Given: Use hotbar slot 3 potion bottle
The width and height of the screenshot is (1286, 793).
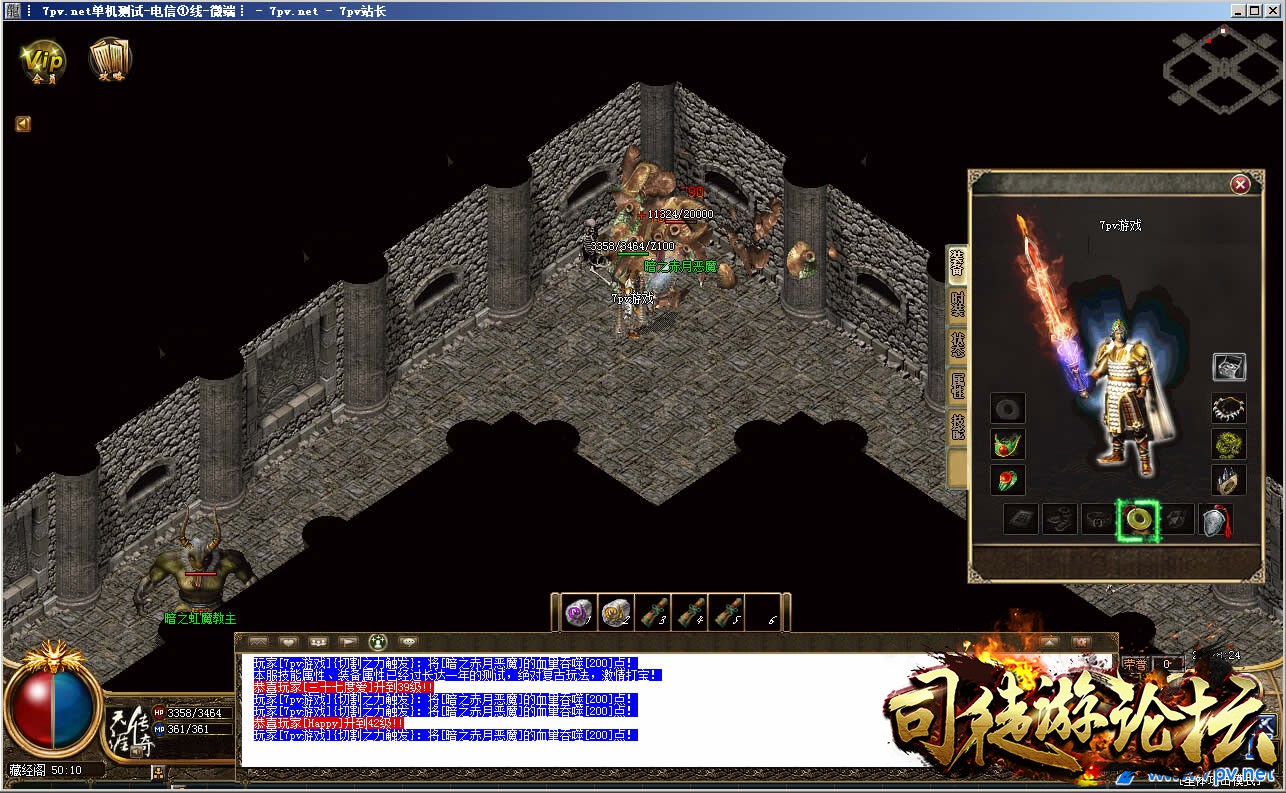Looking at the screenshot, I should pyautogui.click(x=653, y=612).
